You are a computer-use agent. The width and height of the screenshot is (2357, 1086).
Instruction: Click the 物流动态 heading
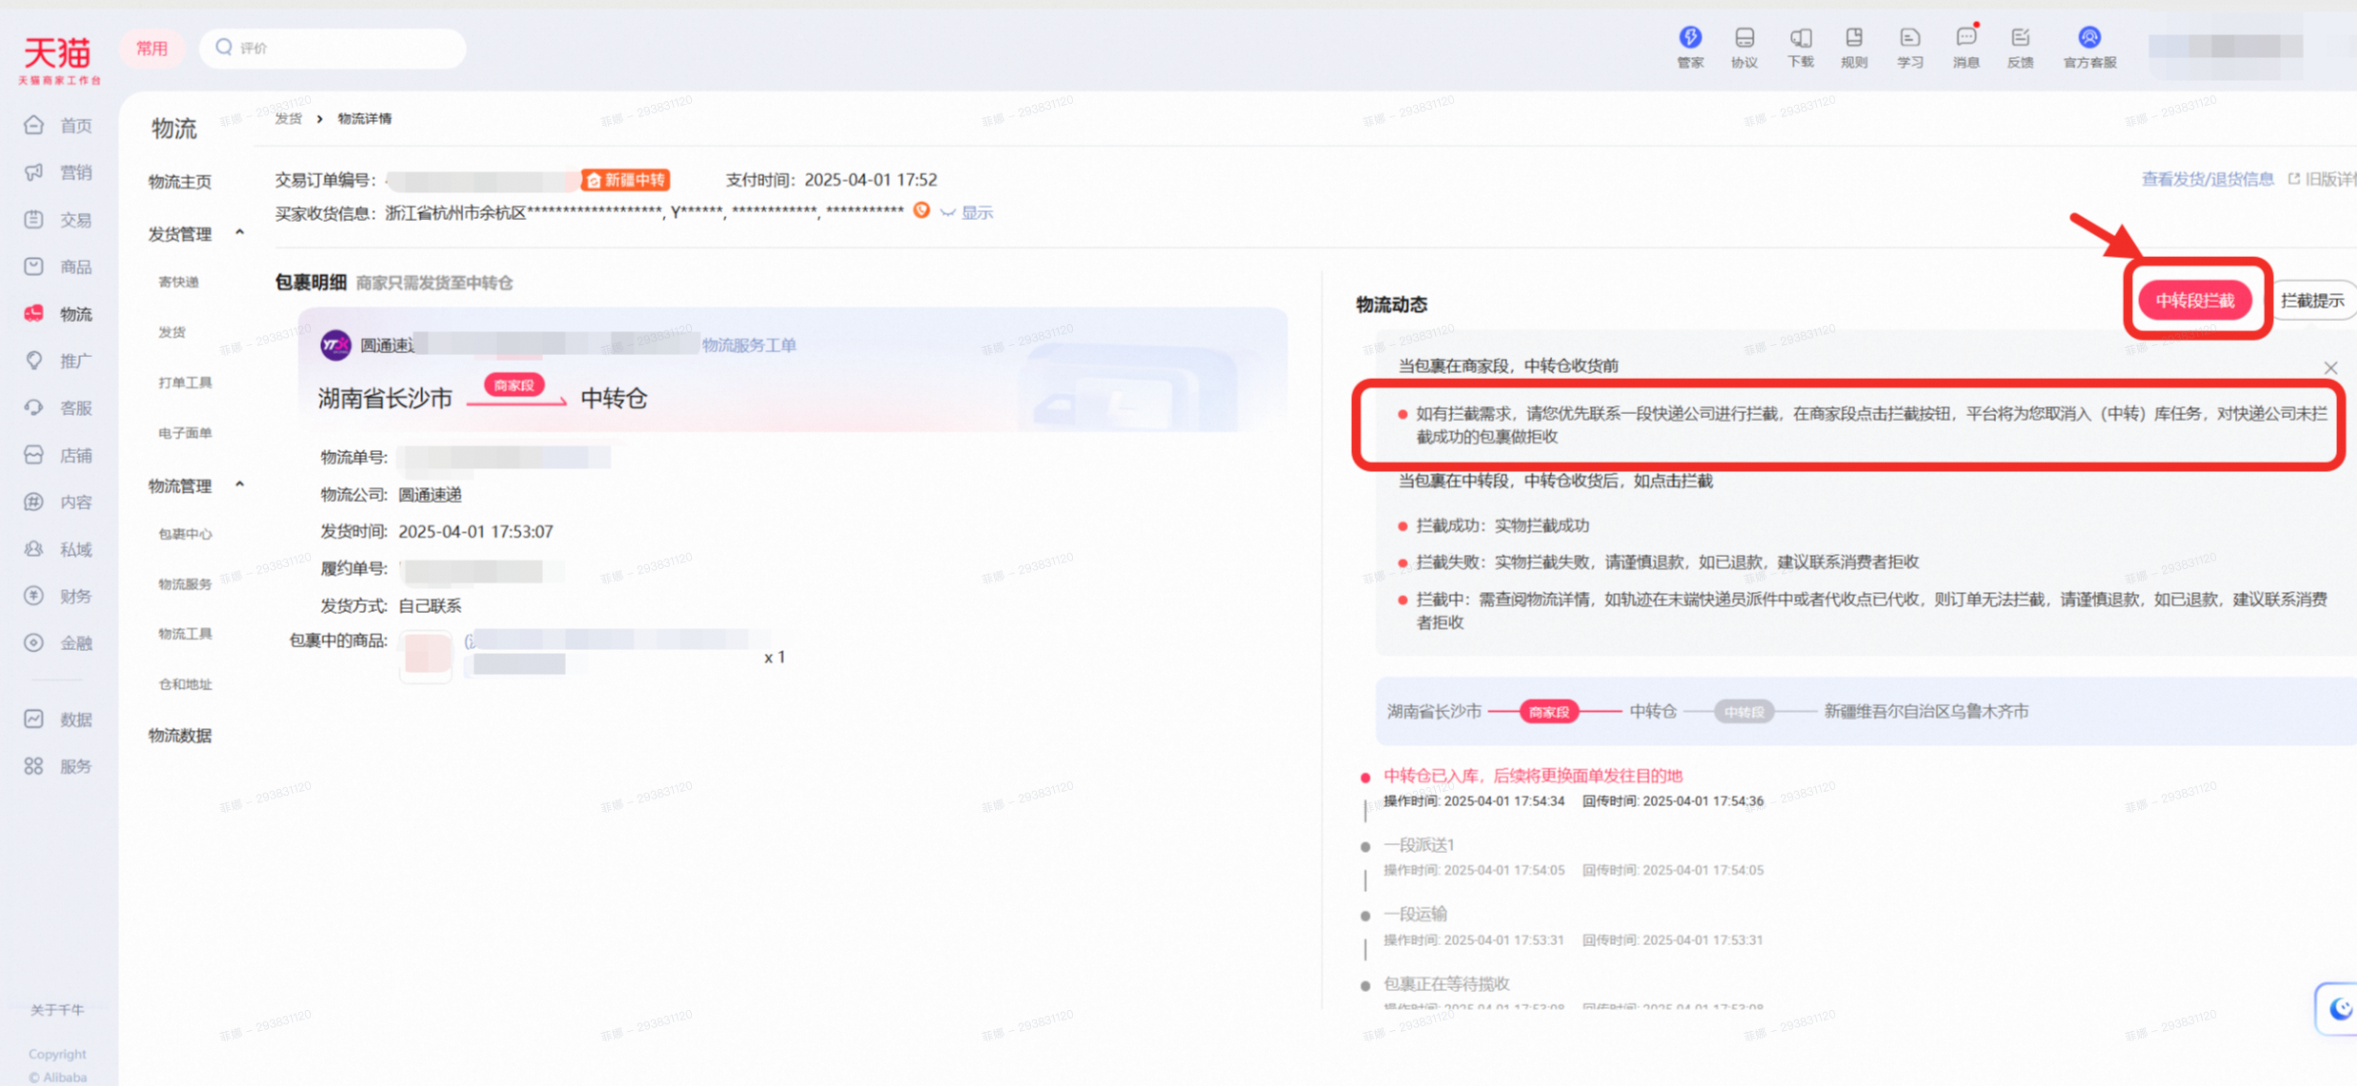(x=1391, y=304)
